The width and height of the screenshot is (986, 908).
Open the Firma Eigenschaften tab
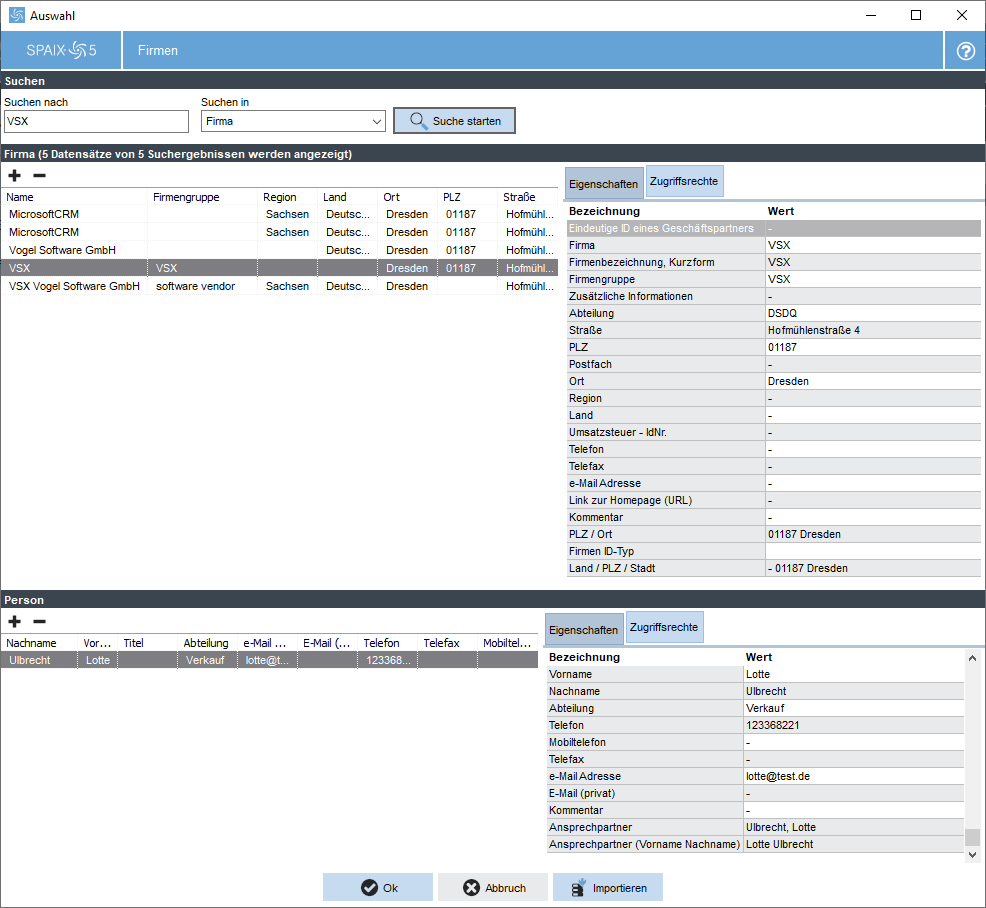pyautogui.click(x=603, y=185)
